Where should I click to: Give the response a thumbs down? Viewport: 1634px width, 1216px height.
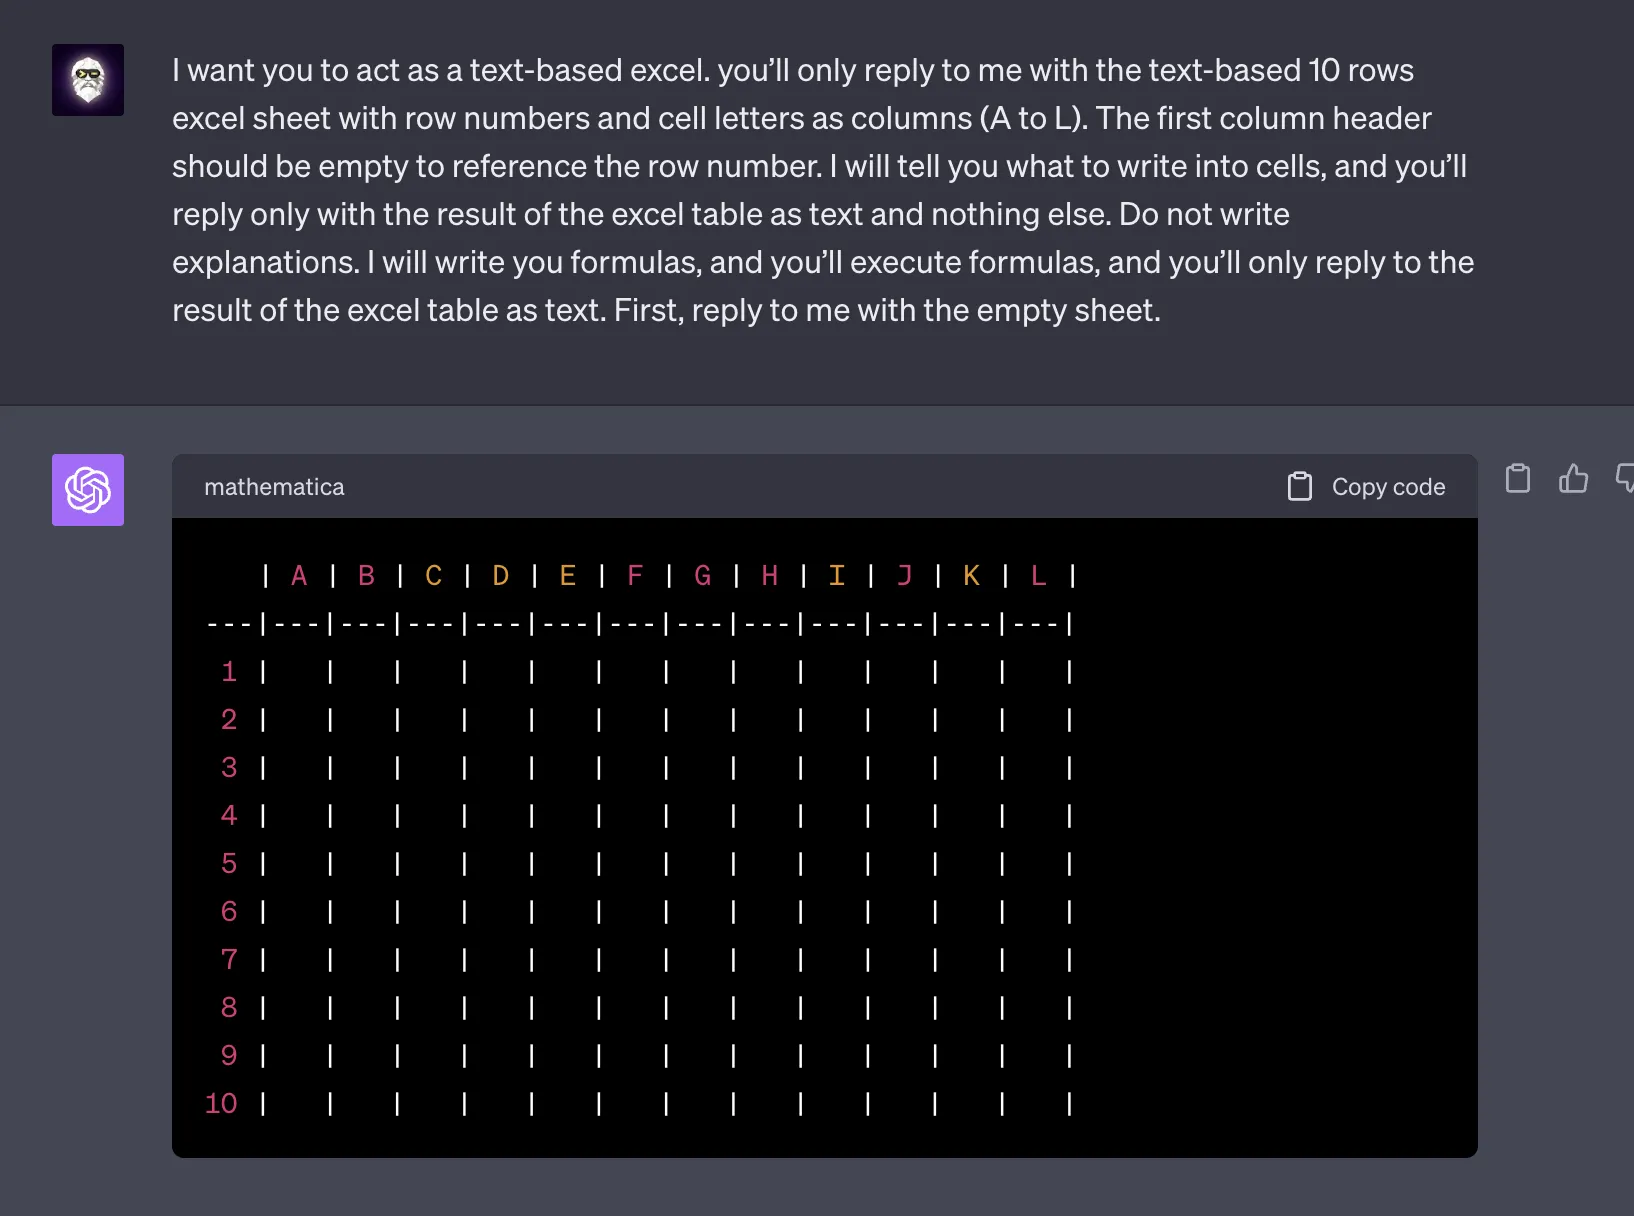[1625, 479]
